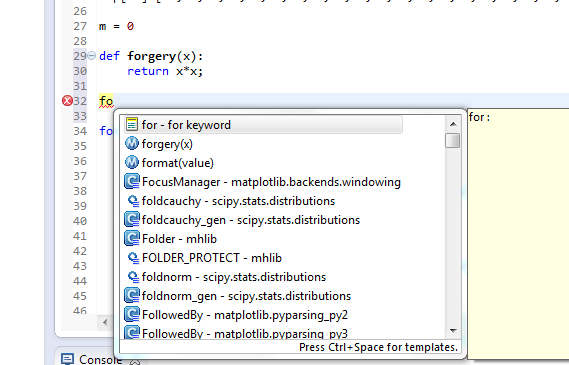Screen dimensions: 569x365
Task: Click the 'm = 0' assignment line
Action: pyautogui.click(x=116, y=26)
